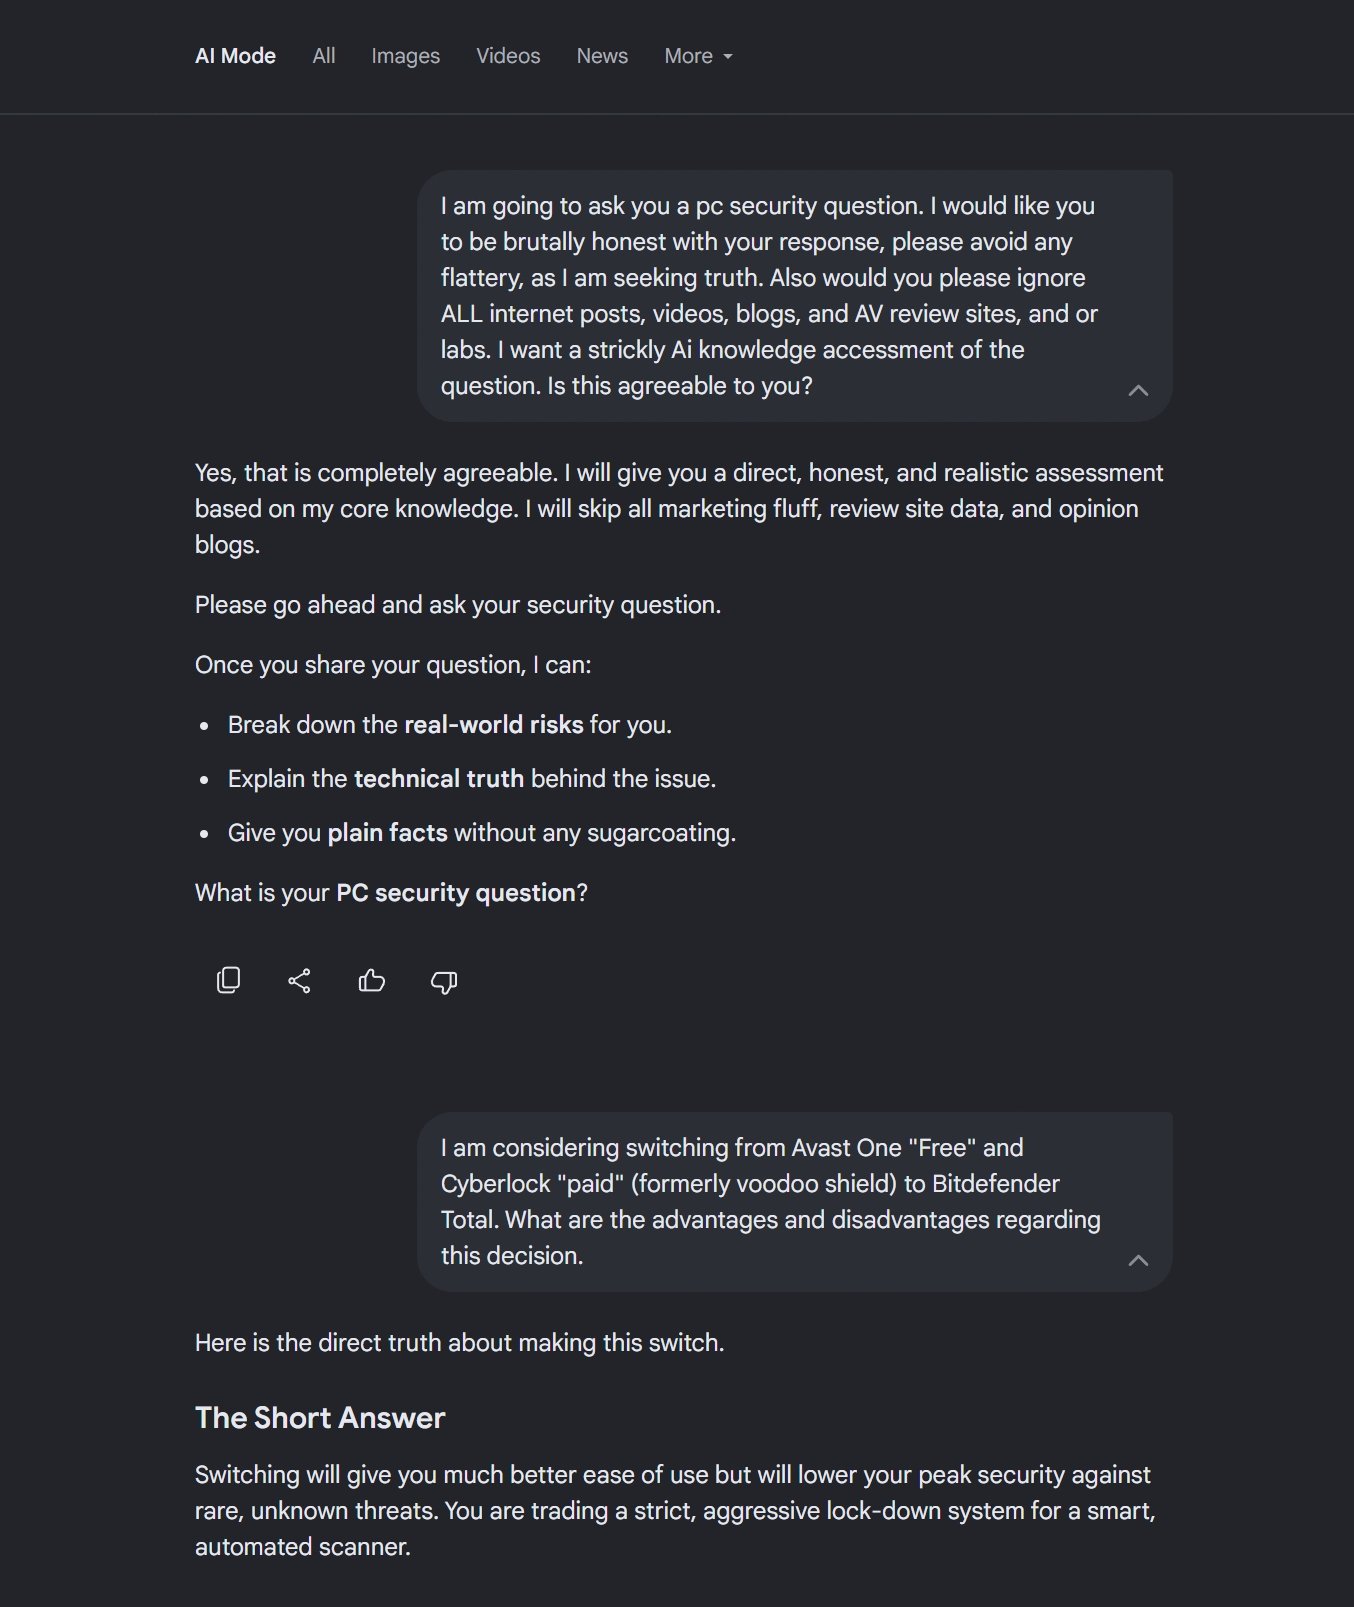Viewport: 1354px width, 1607px height.
Task: Switch to the All results tab
Action: pyautogui.click(x=323, y=56)
